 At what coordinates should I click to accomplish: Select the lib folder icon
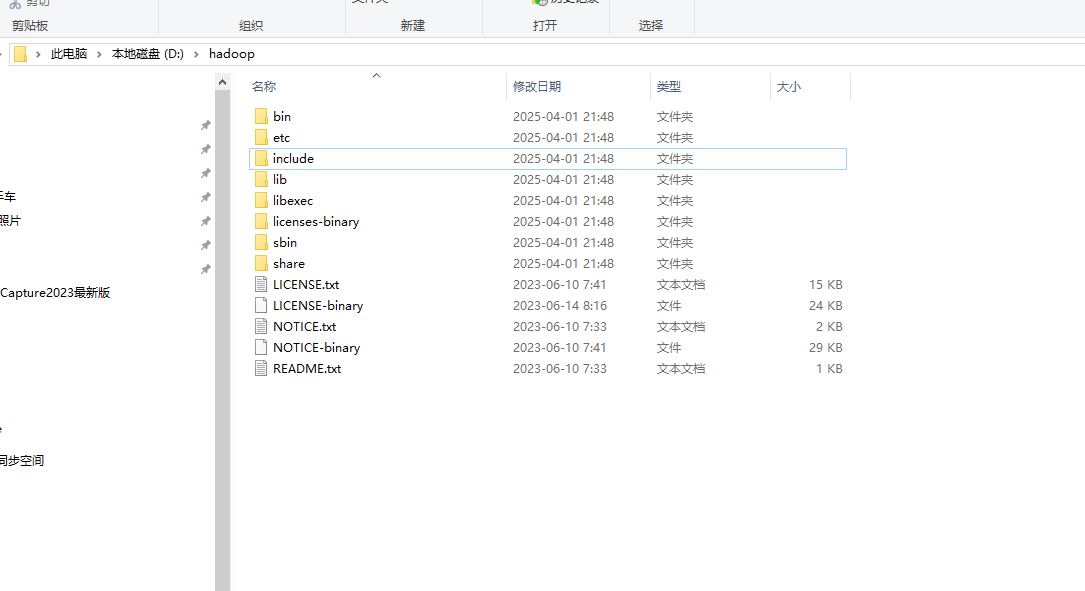[x=261, y=179]
